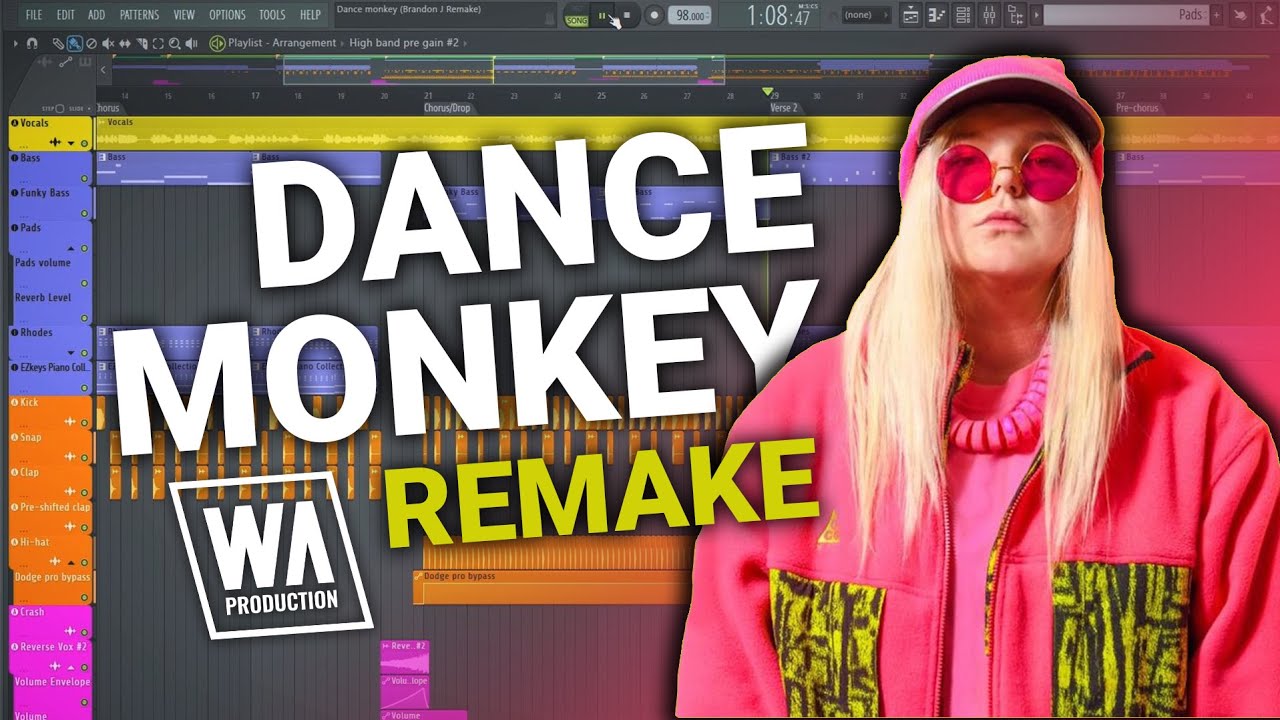The width and height of the screenshot is (1280, 720).
Task: Collapse the Rhodes track group arrow
Action: click(71, 353)
